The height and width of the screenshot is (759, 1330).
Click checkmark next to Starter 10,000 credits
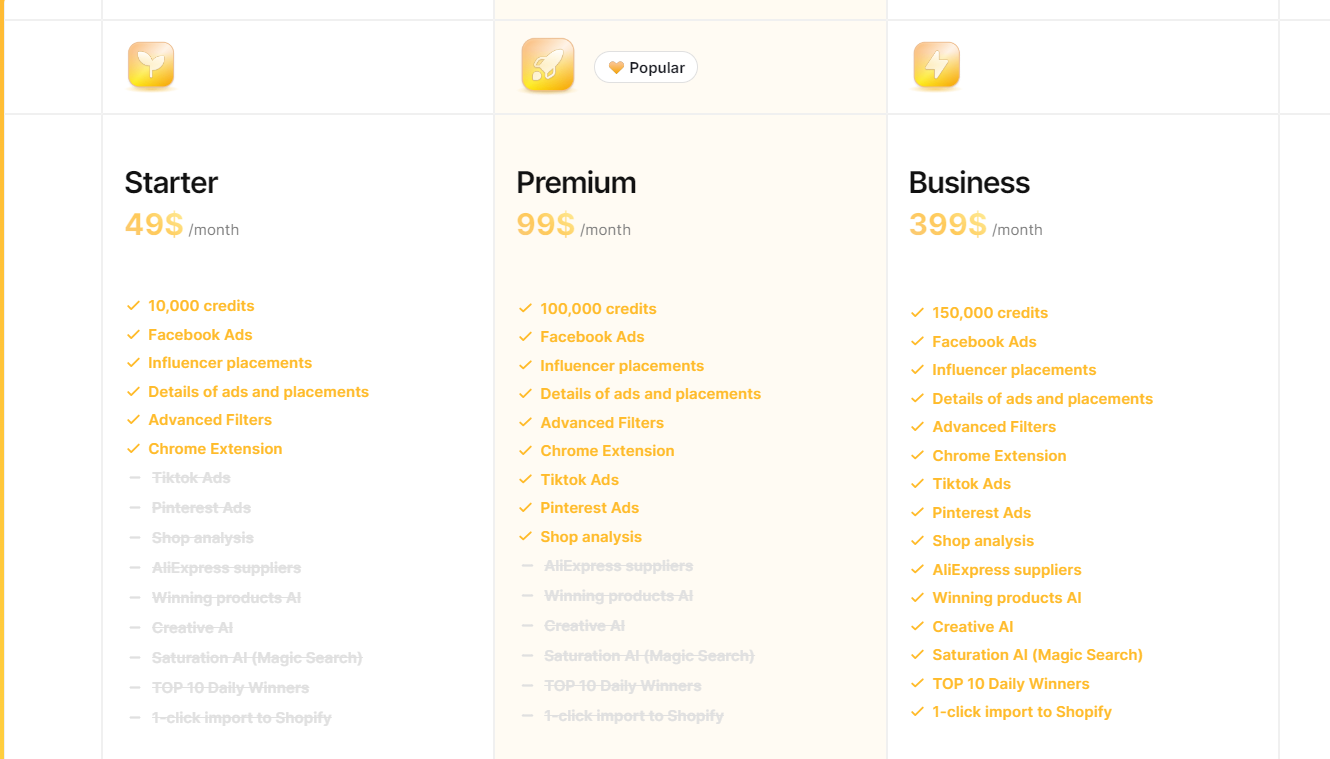point(133,306)
